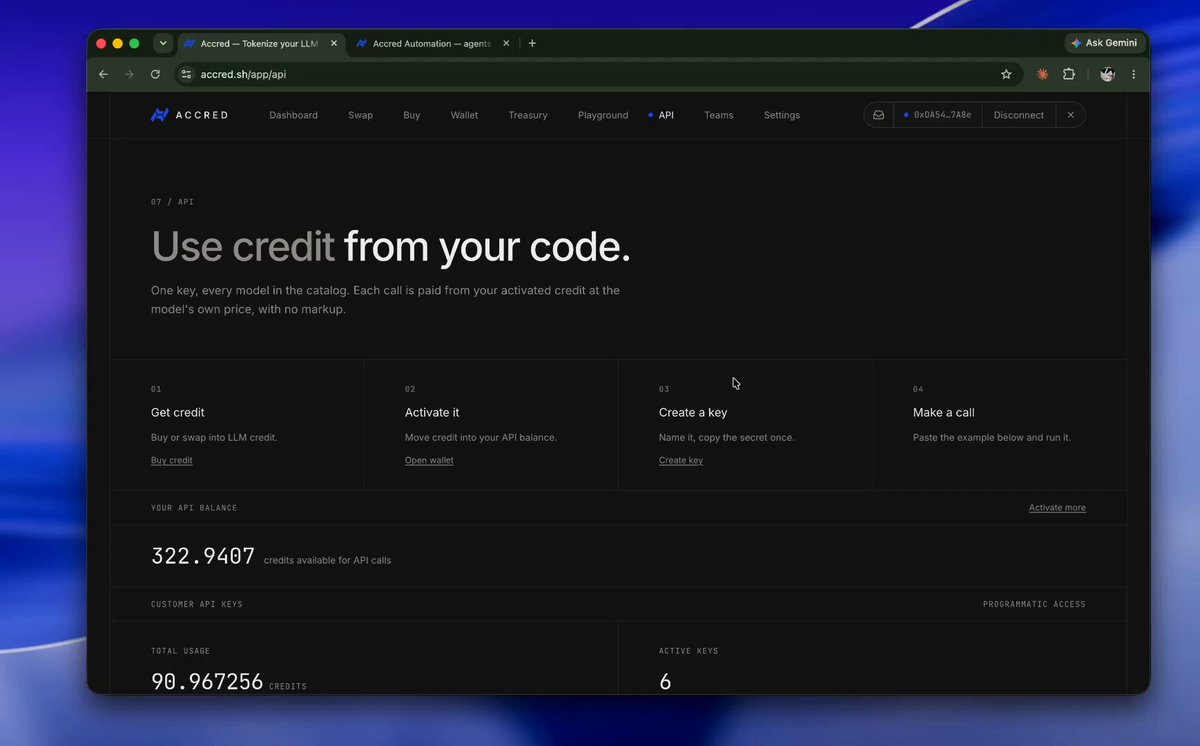Open the browser profile avatar

click(x=1107, y=74)
